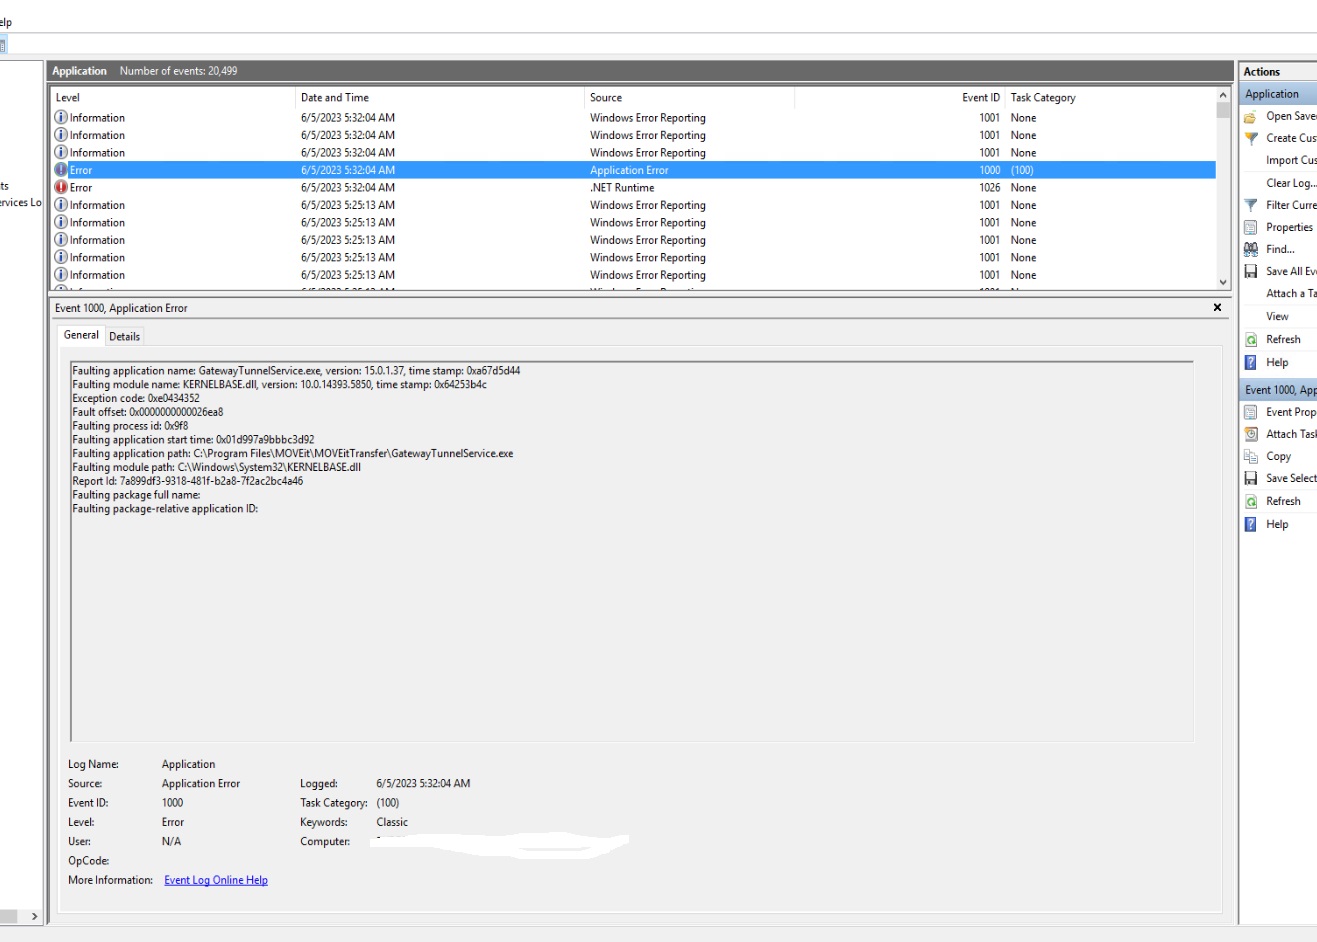1317x942 pixels.
Task: Click the Report Id line in event text
Action: pos(187,481)
